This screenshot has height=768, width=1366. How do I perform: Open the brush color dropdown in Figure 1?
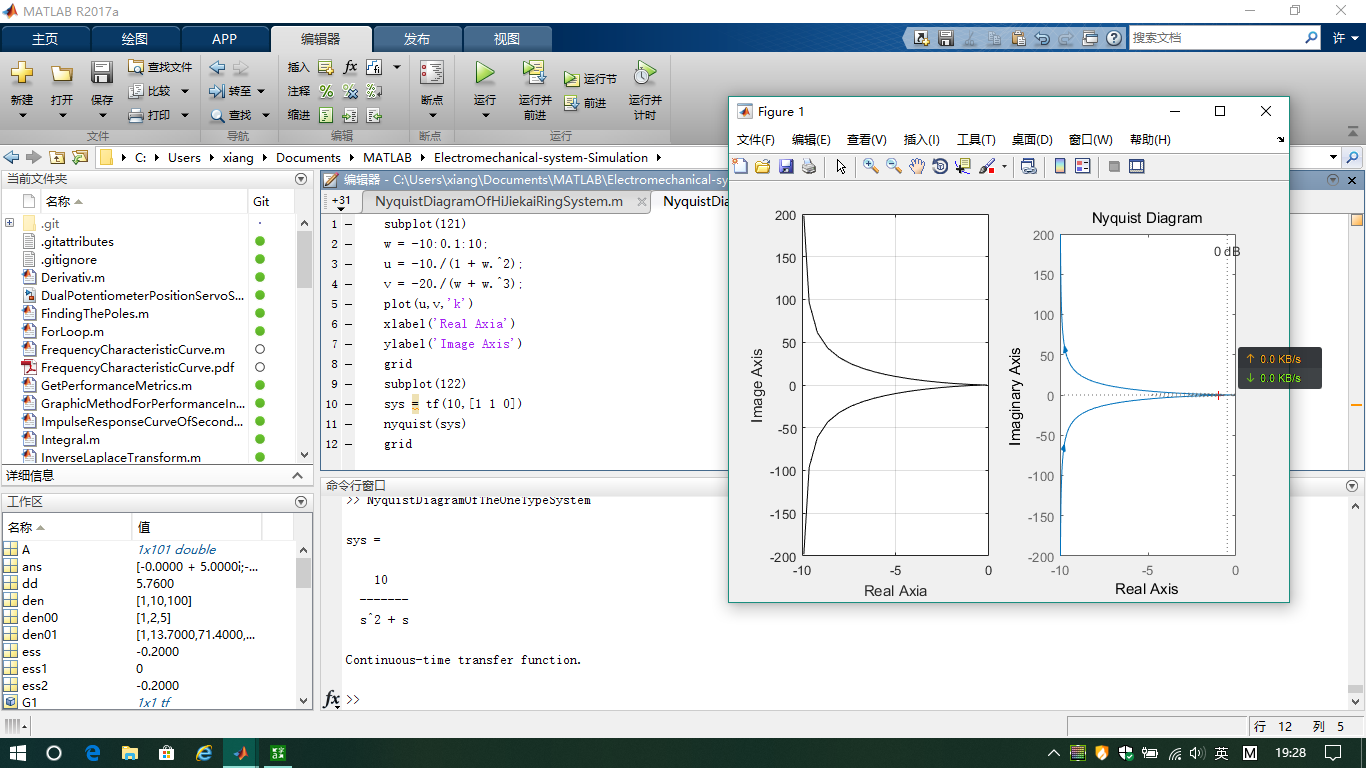1004,167
